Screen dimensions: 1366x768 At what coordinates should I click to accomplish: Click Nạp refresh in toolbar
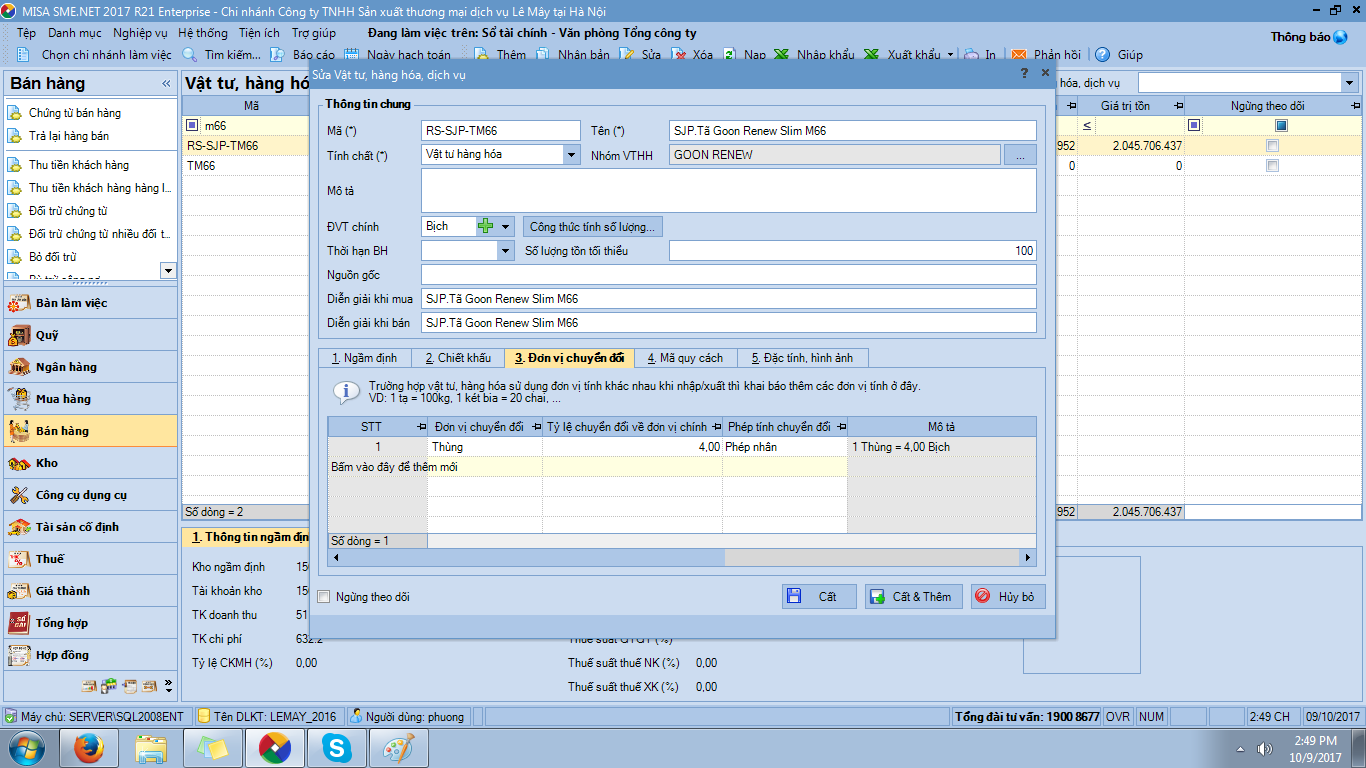pyautogui.click(x=744, y=55)
